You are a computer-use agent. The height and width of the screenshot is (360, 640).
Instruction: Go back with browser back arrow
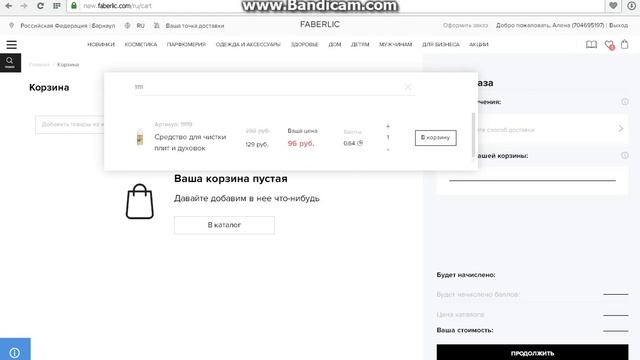[x=9, y=6]
